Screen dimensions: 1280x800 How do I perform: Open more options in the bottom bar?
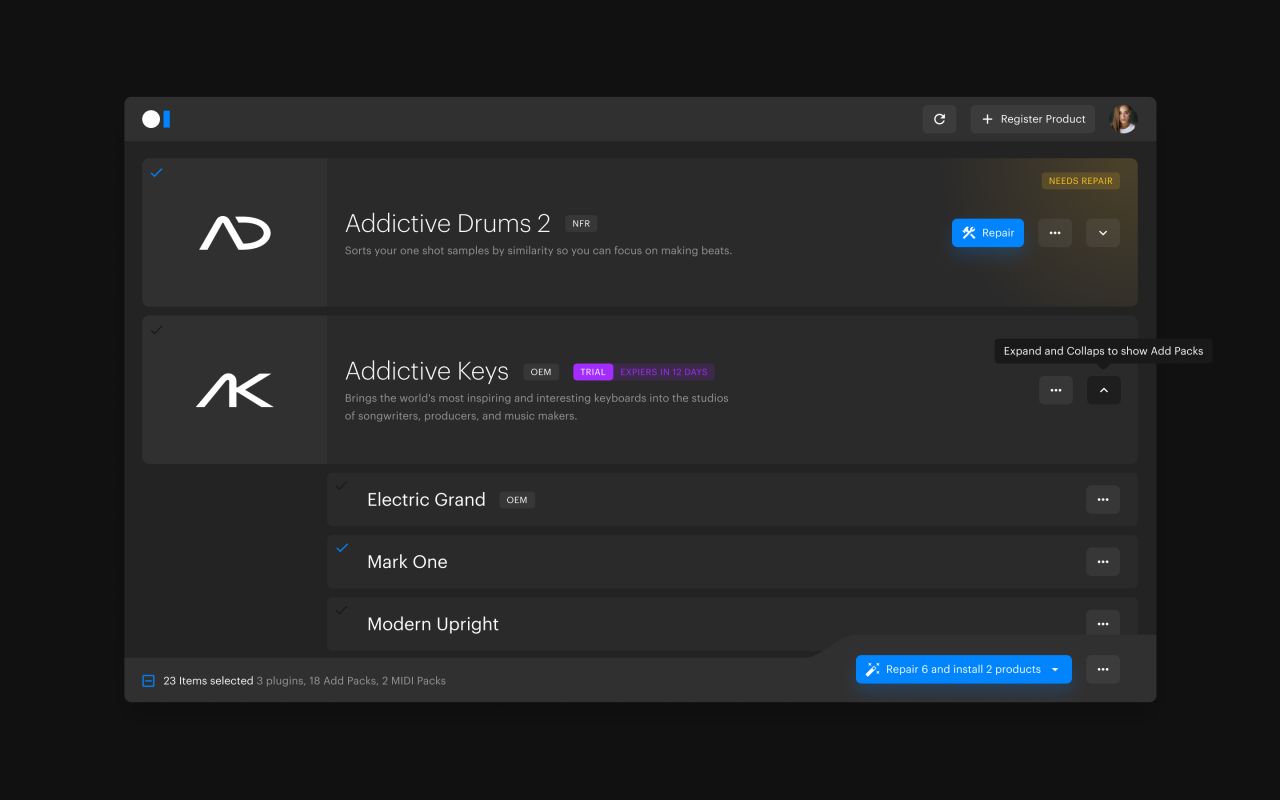click(x=1102, y=670)
